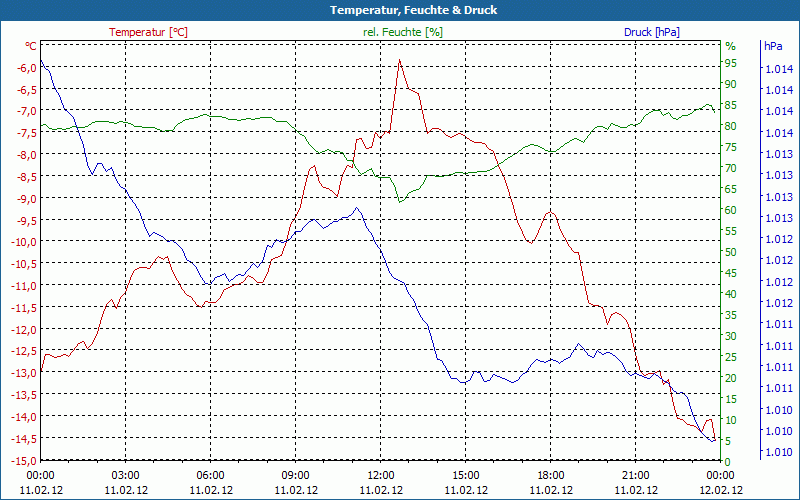800x500 pixels.
Task: Select the blue "Druck [hPa]" legend label
Action: 652,32
